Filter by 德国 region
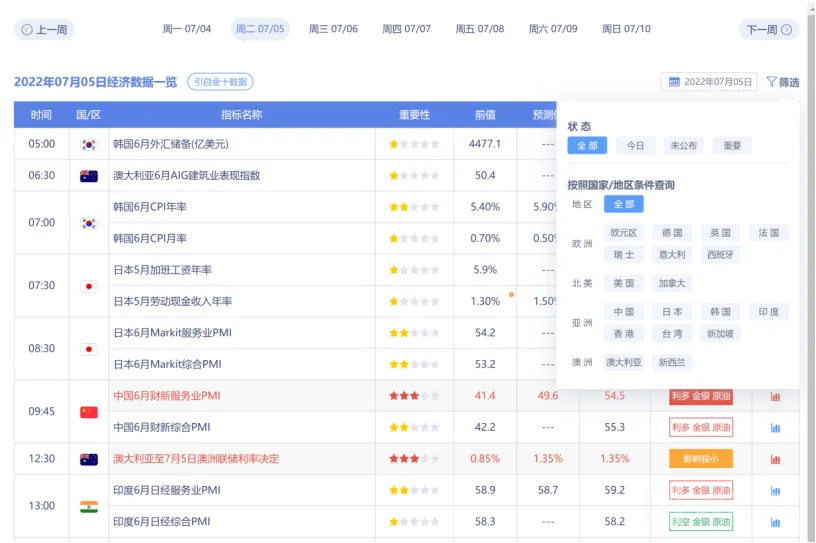 pyautogui.click(x=672, y=233)
